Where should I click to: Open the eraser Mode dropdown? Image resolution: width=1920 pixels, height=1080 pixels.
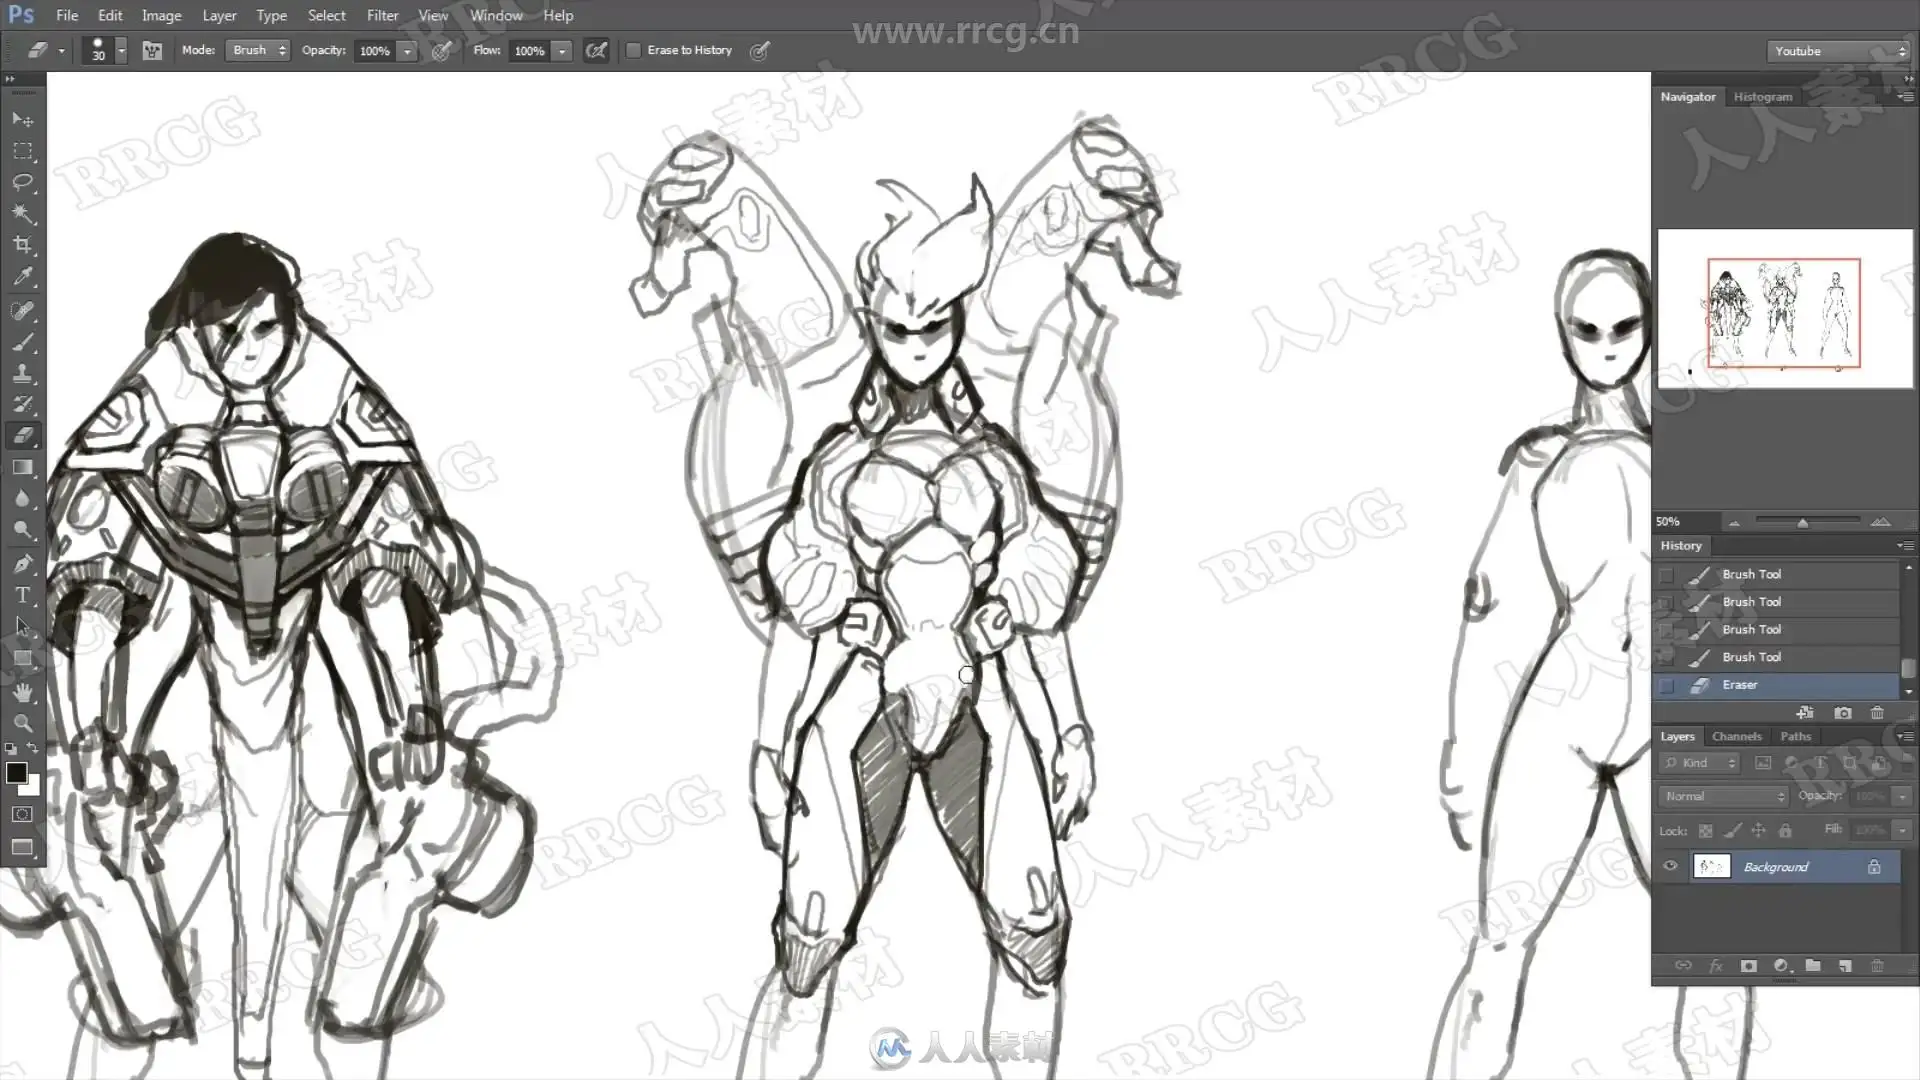click(x=259, y=50)
